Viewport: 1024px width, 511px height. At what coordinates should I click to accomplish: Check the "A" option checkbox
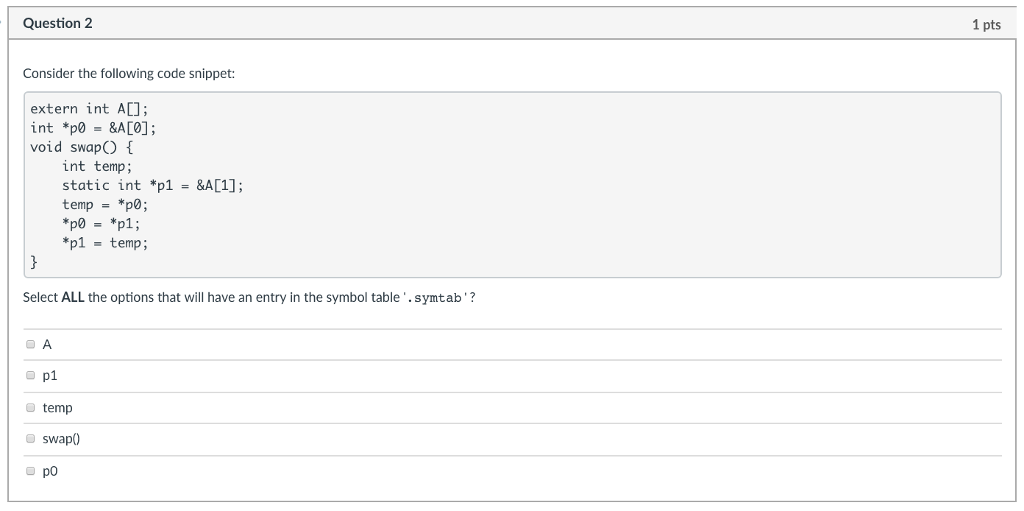(32, 345)
